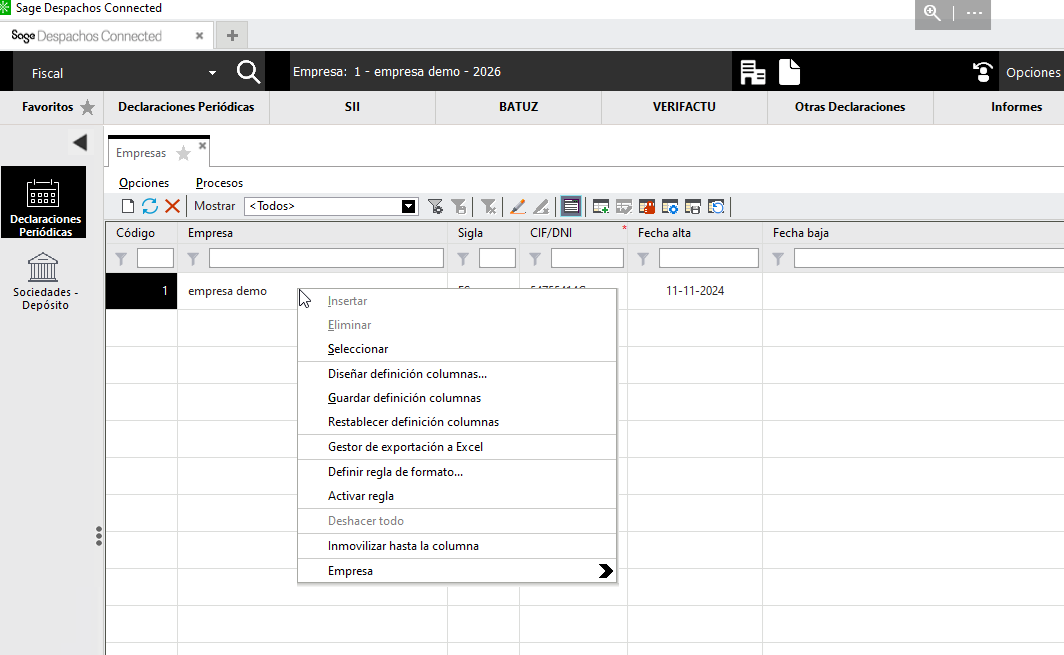Select Diseñar definición columnas menu entry

(407, 374)
